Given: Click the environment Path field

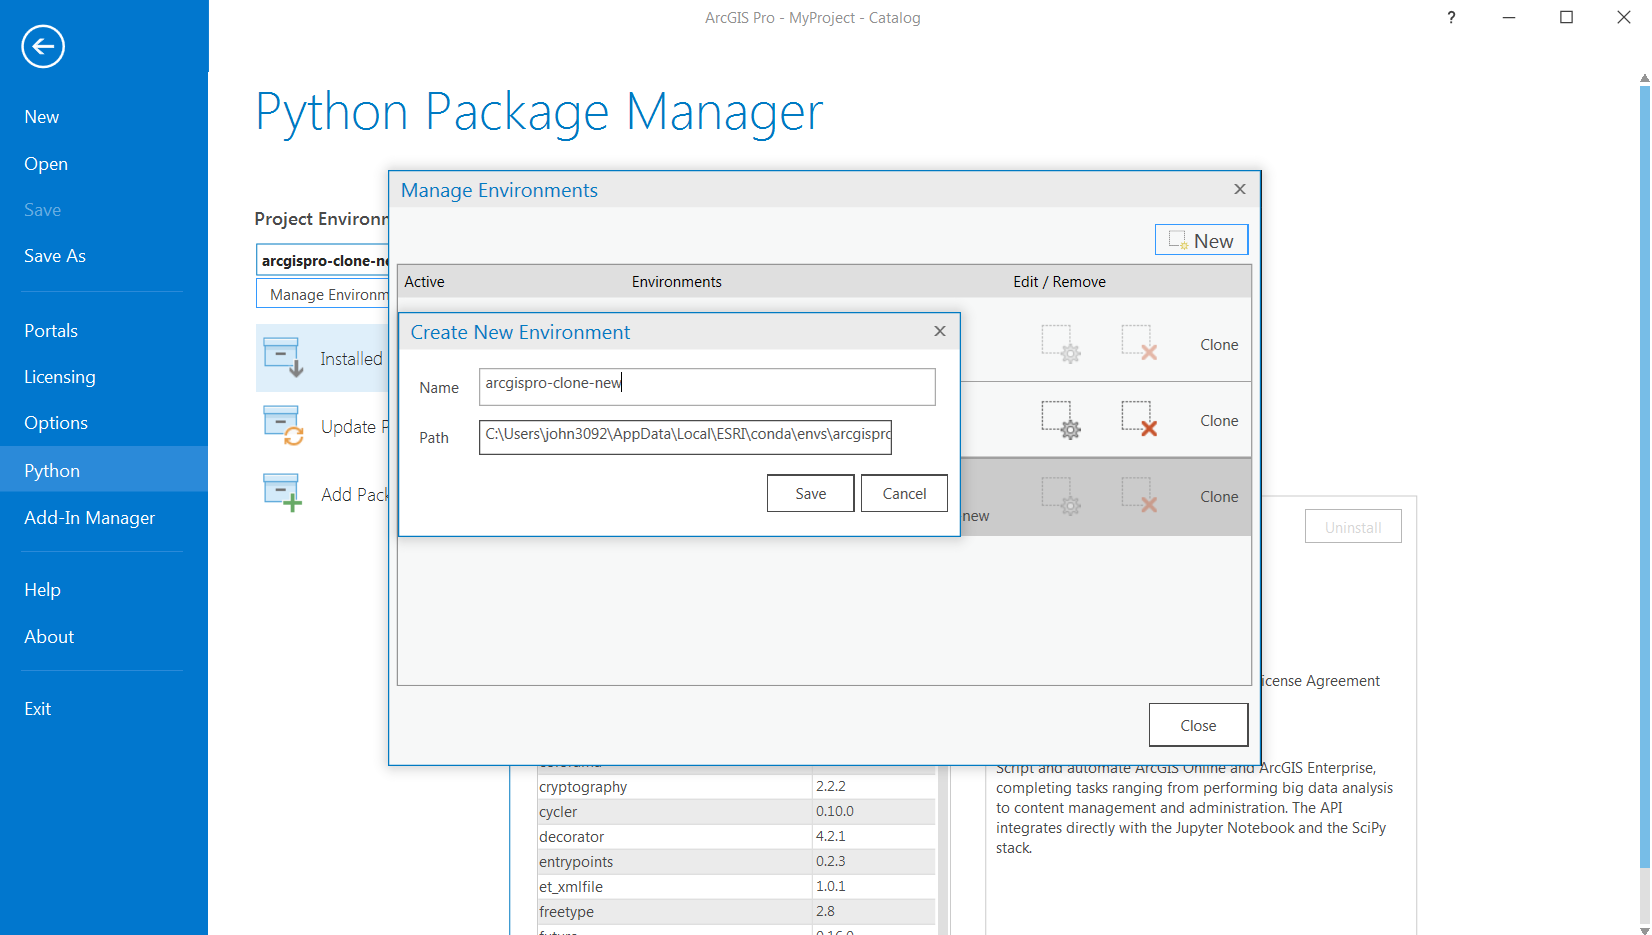Looking at the screenshot, I should click(x=685, y=437).
